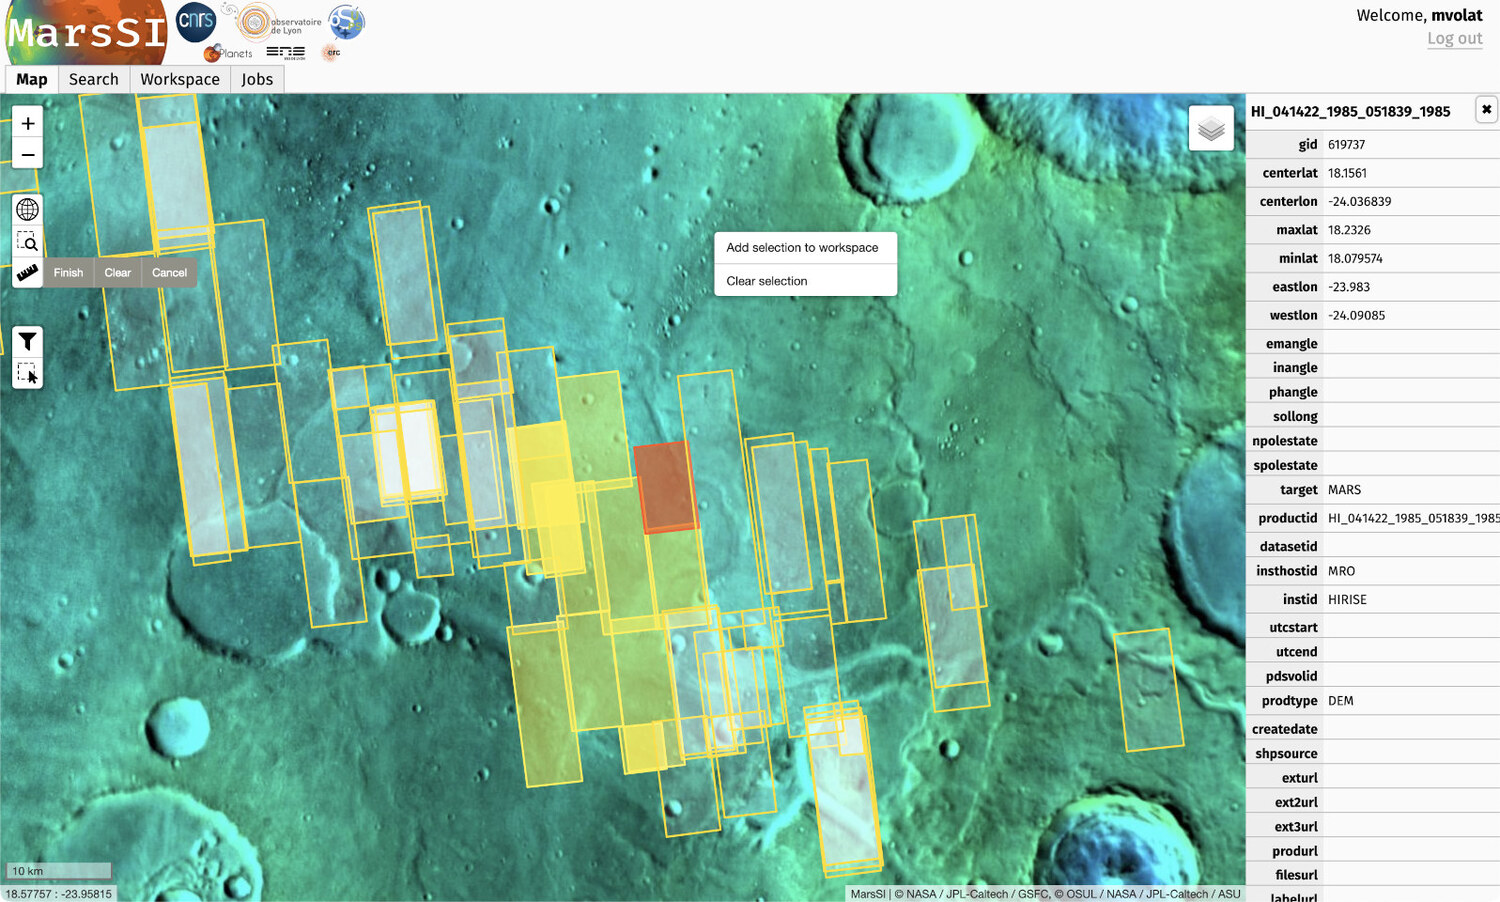Open the map layers switcher
Image resolution: width=1500 pixels, height=902 pixels.
pyautogui.click(x=1210, y=129)
